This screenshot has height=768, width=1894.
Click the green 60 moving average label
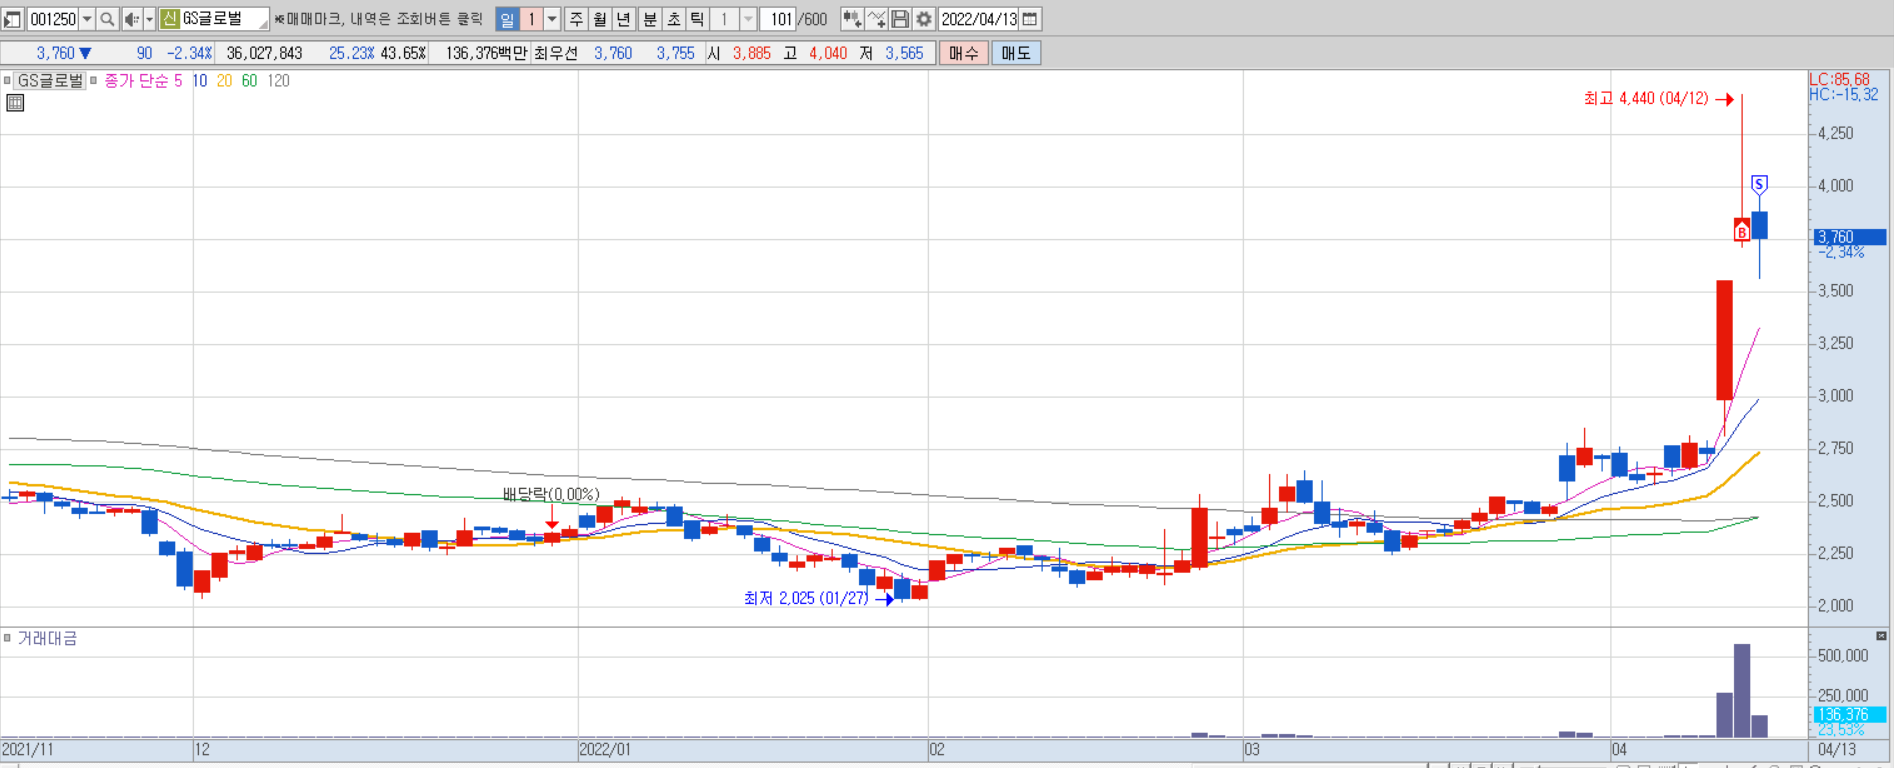pos(249,81)
